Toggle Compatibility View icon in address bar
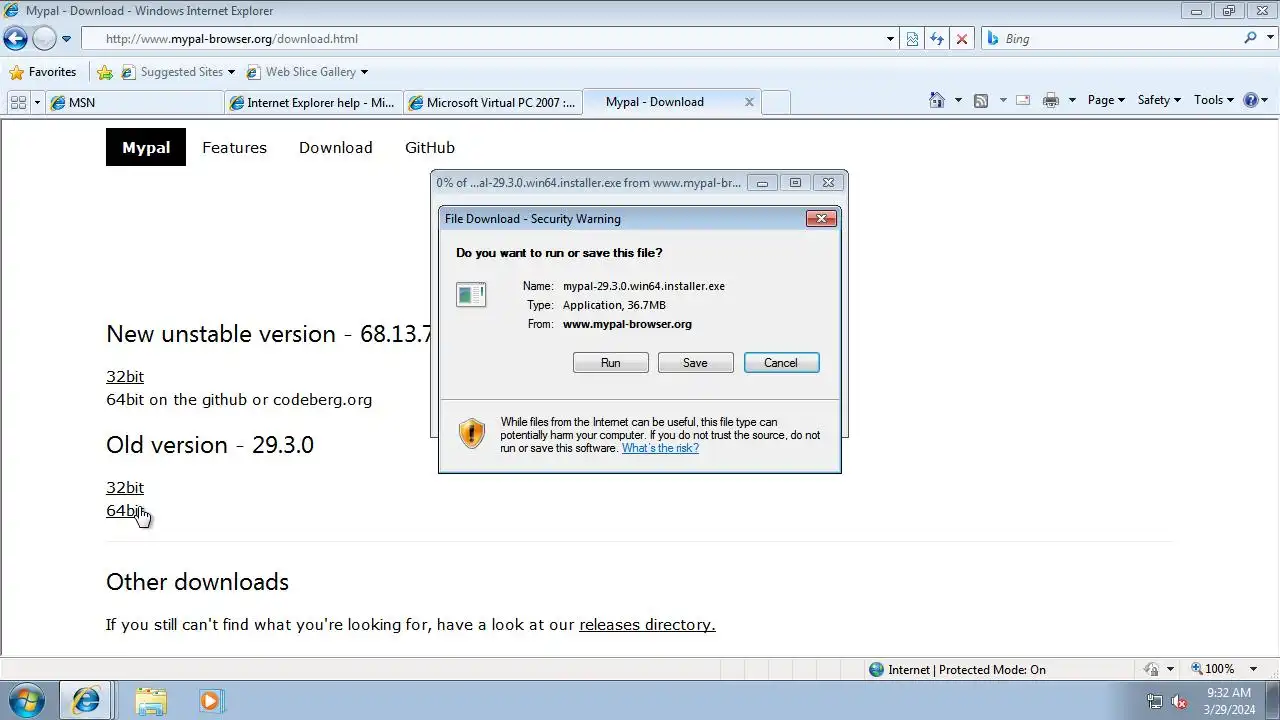 coord(912,39)
